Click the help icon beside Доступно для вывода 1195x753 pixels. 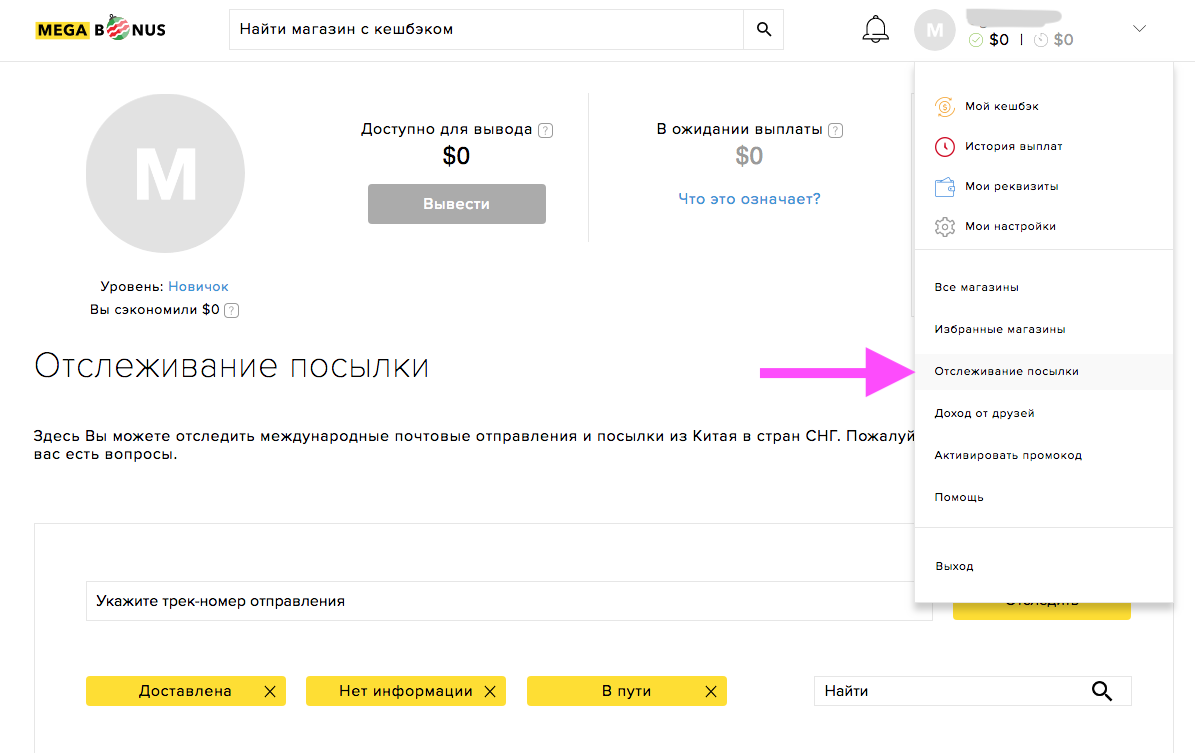coord(545,130)
